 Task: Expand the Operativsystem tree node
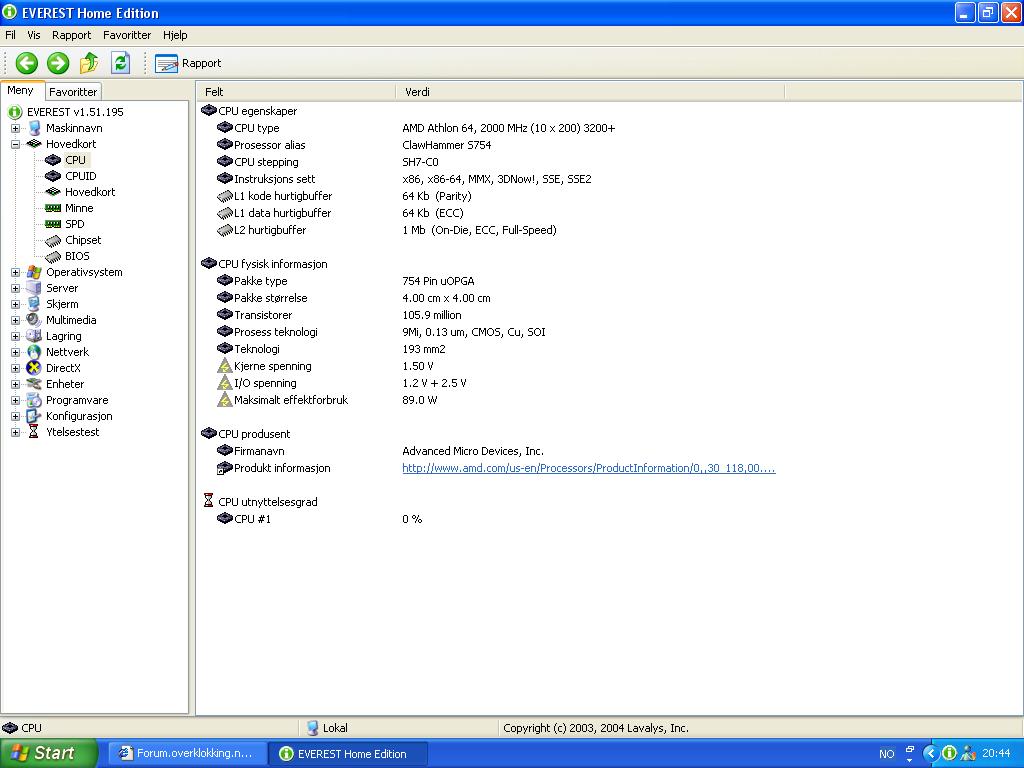(x=15, y=272)
